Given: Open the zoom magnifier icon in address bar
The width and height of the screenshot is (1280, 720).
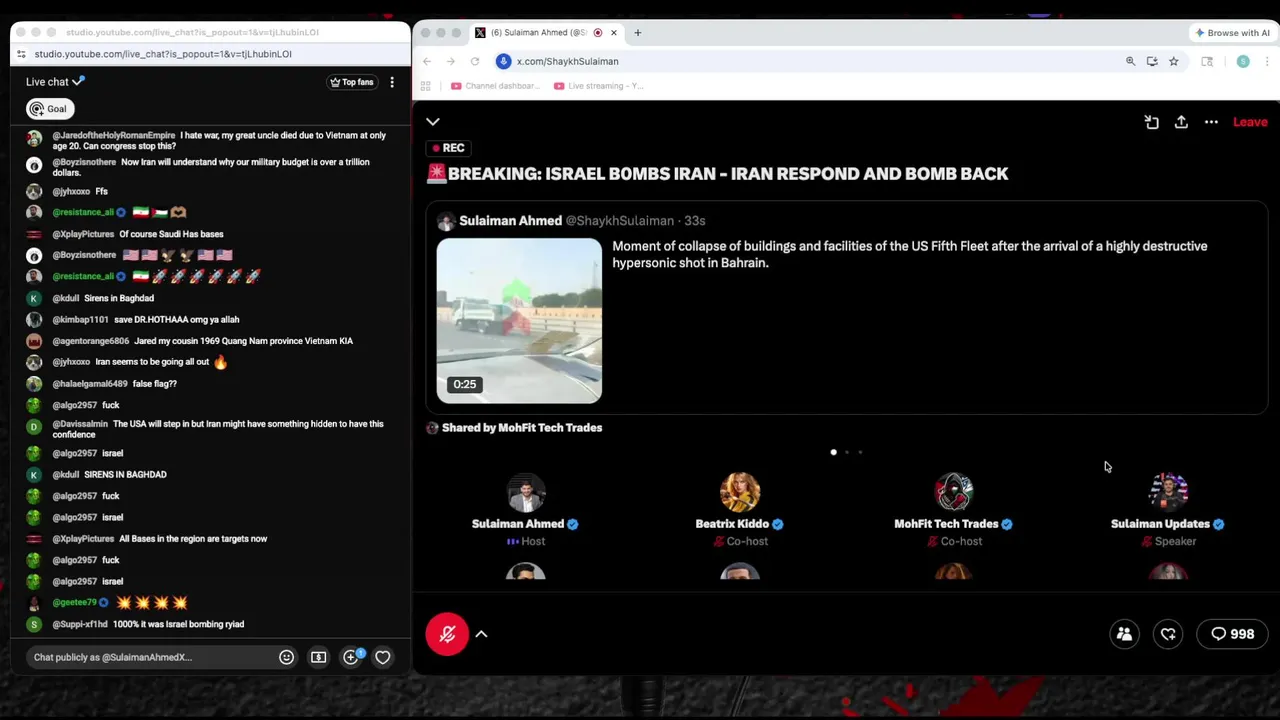Looking at the screenshot, I should [1130, 61].
